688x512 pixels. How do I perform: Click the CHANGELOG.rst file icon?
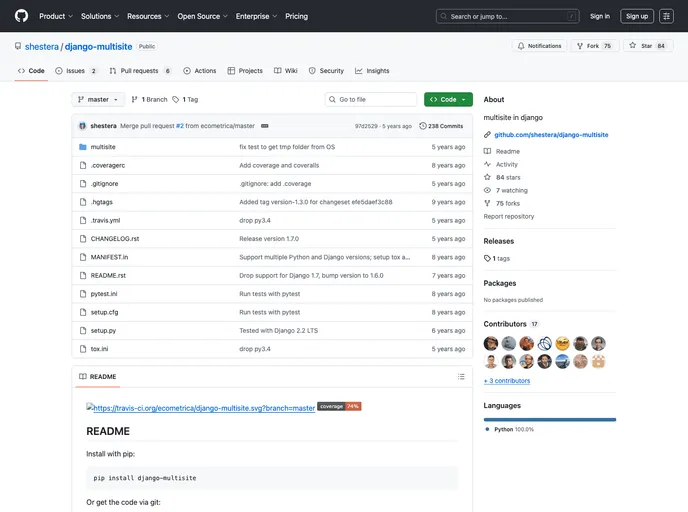(x=83, y=239)
